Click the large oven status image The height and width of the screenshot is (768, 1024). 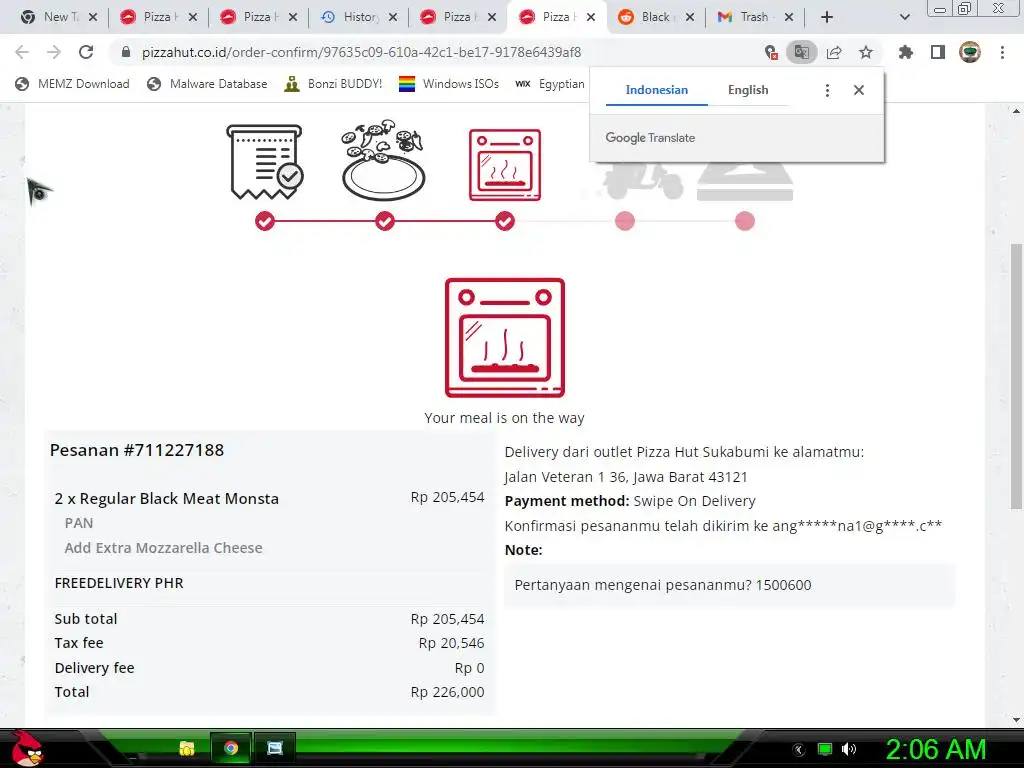[x=505, y=338]
